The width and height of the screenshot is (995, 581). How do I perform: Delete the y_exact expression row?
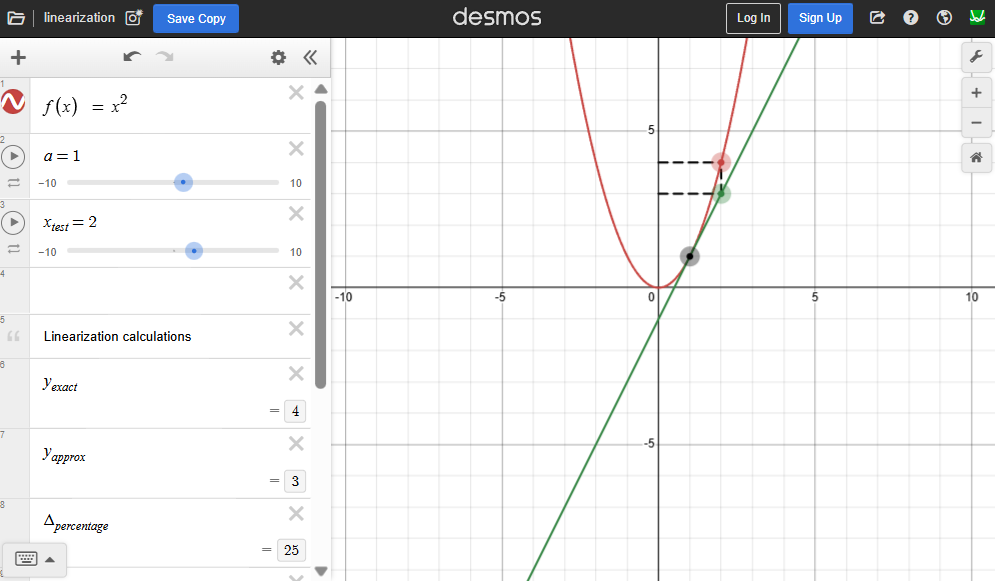click(x=296, y=374)
